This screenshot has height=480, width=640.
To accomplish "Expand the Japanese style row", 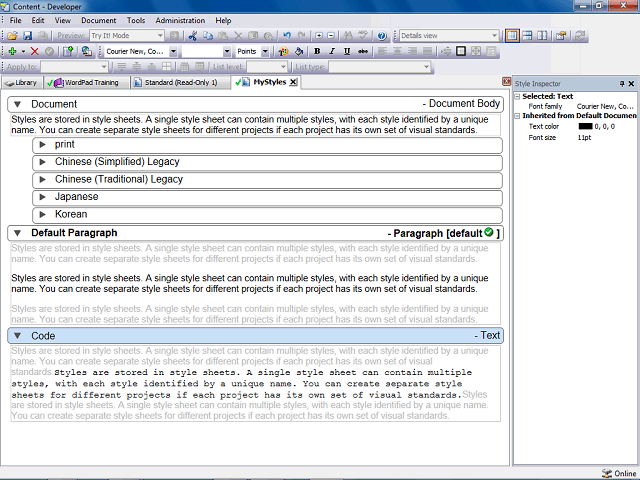I will [42, 197].
